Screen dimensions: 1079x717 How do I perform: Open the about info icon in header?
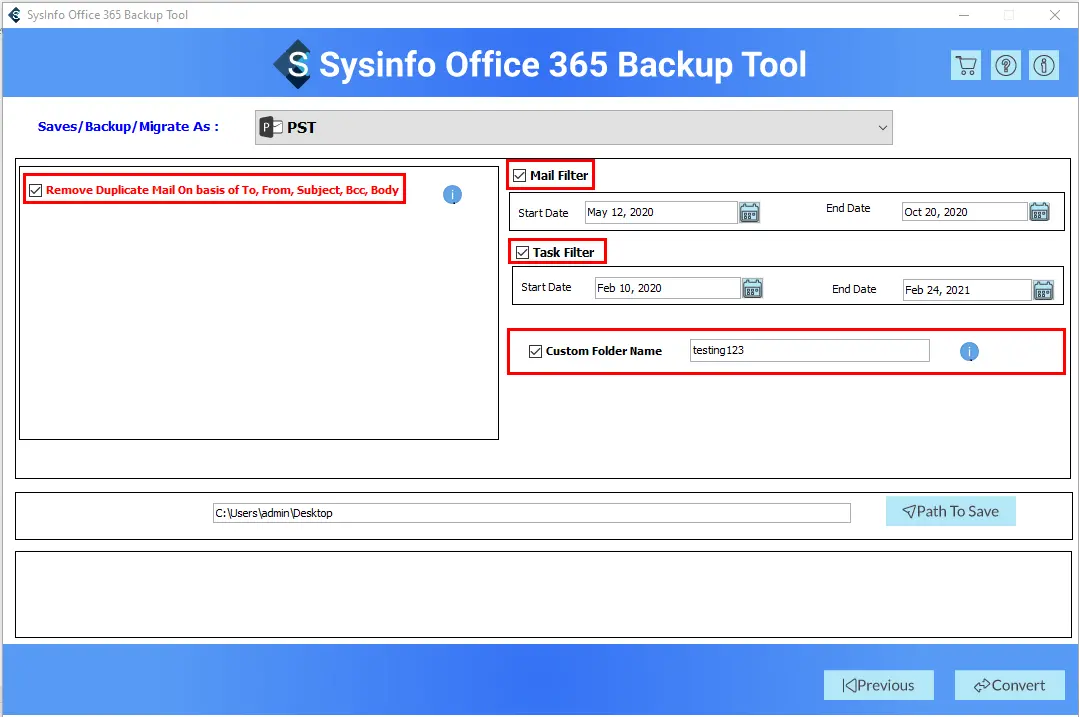tap(1044, 65)
